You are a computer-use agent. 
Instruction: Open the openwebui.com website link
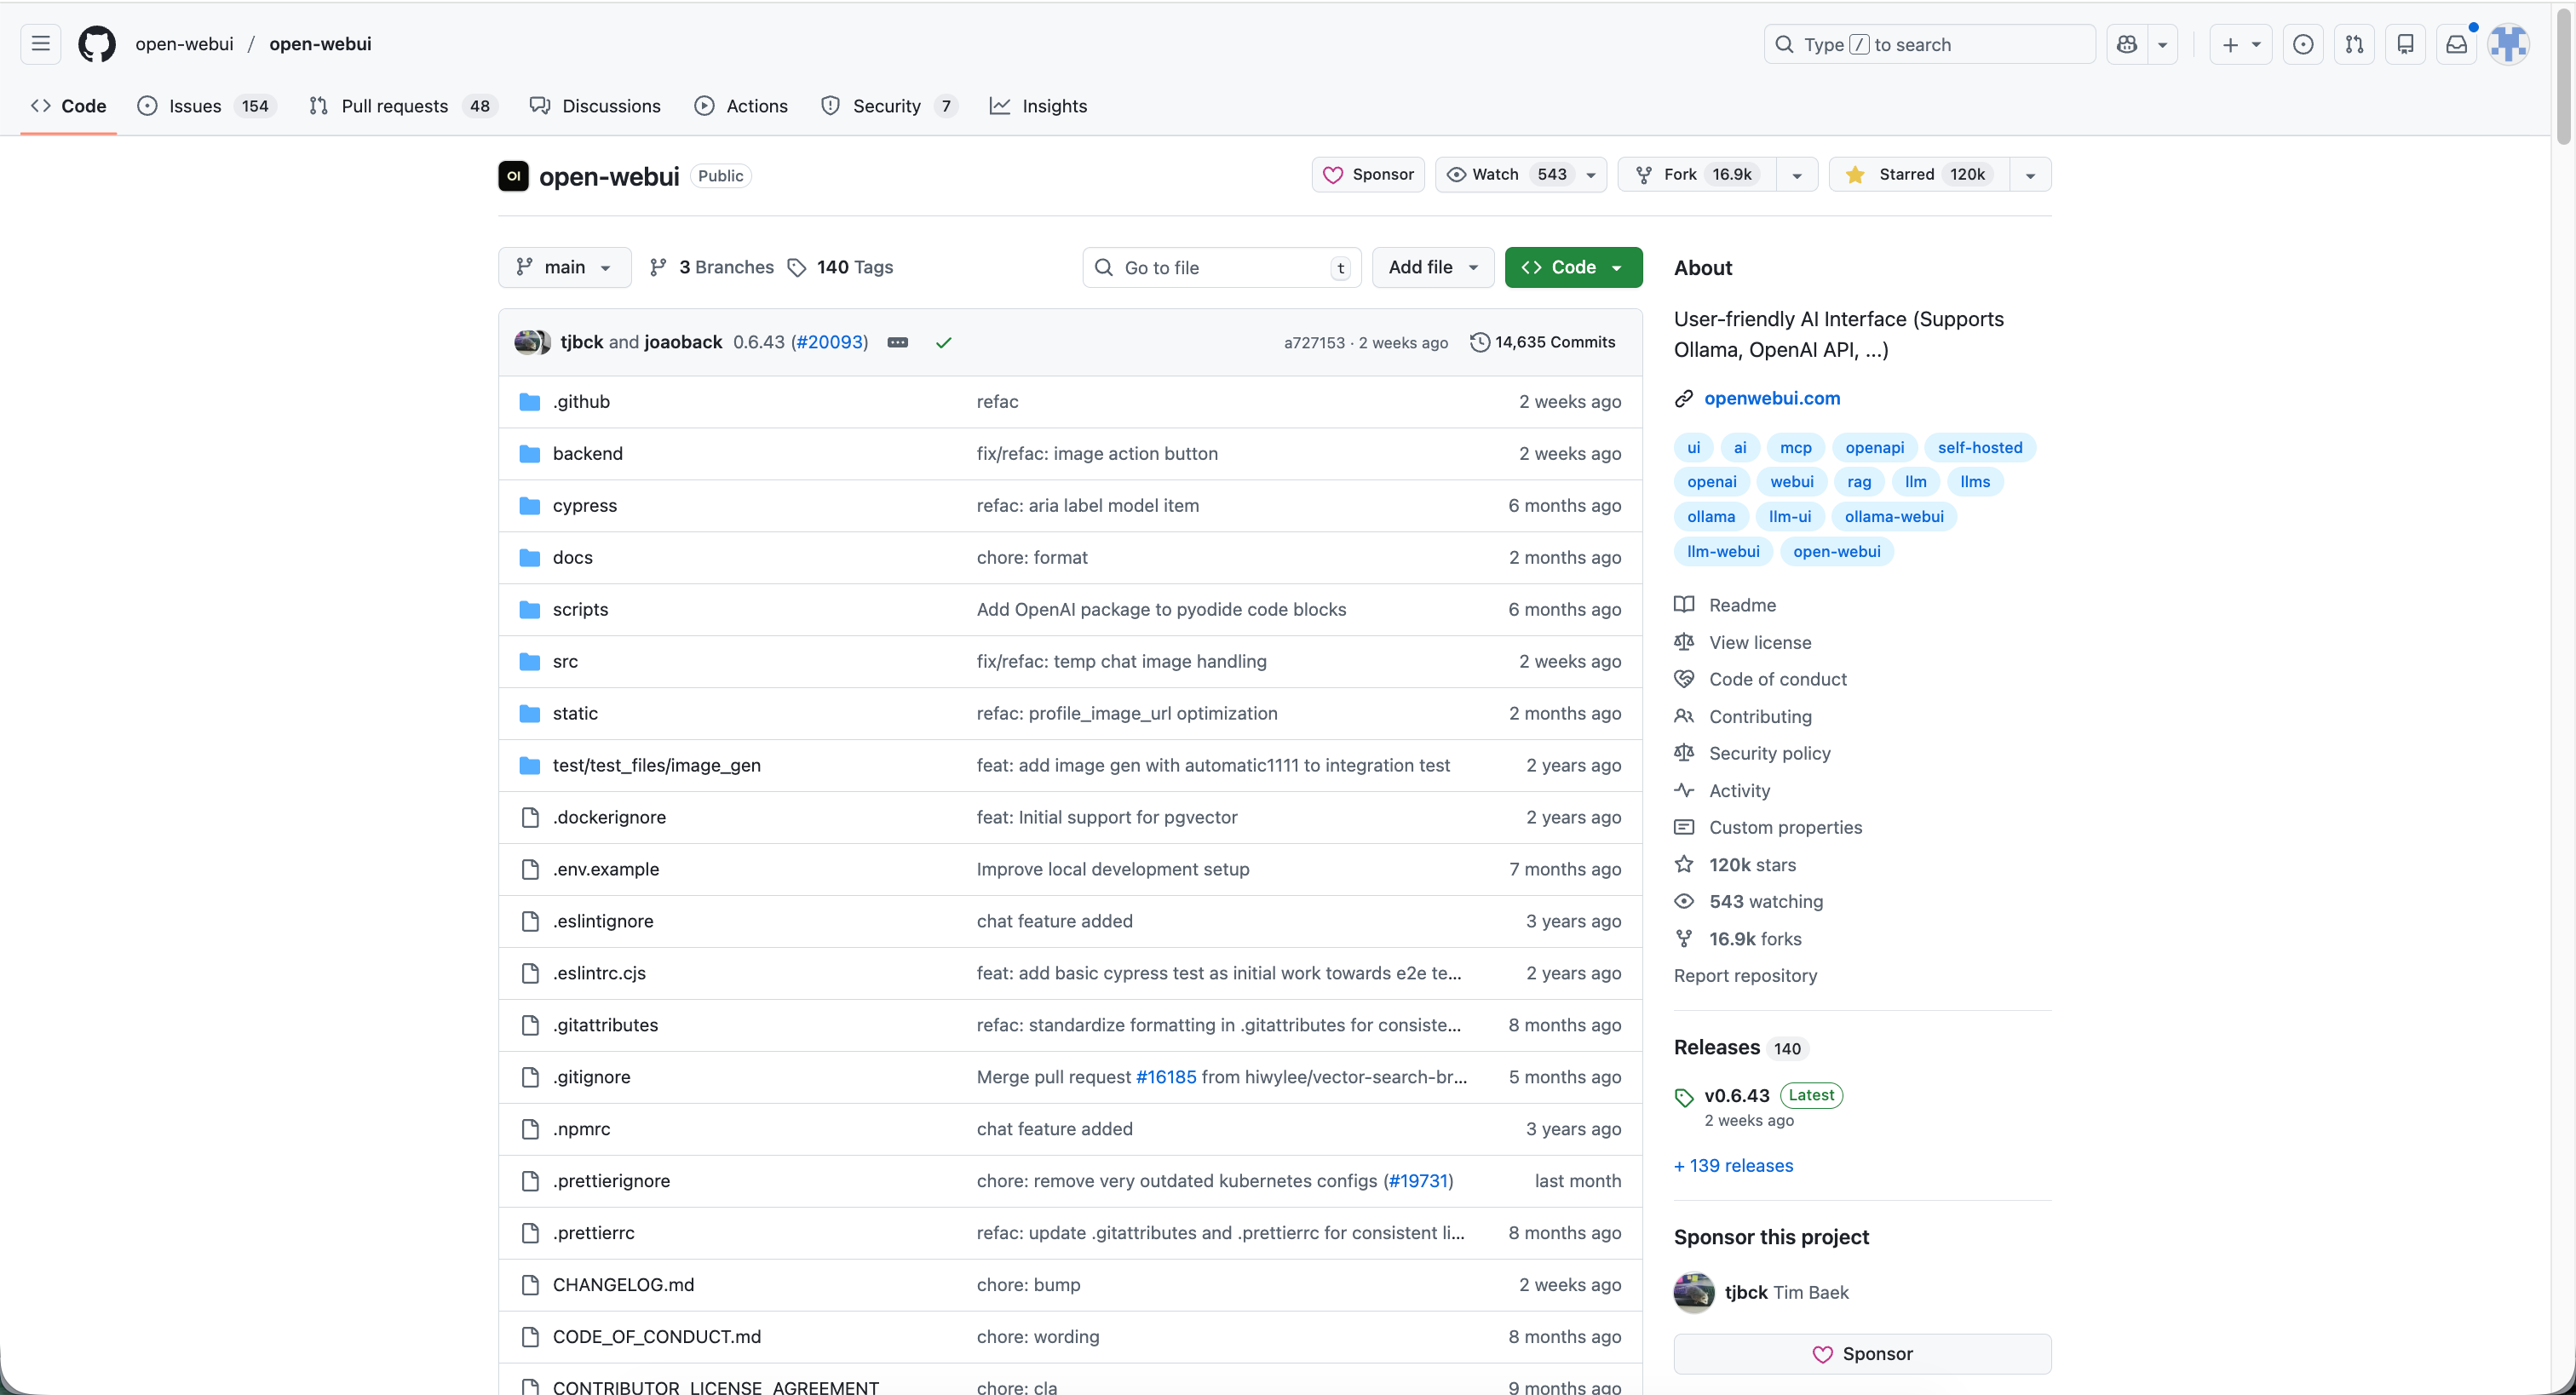click(x=1771, y=398)
